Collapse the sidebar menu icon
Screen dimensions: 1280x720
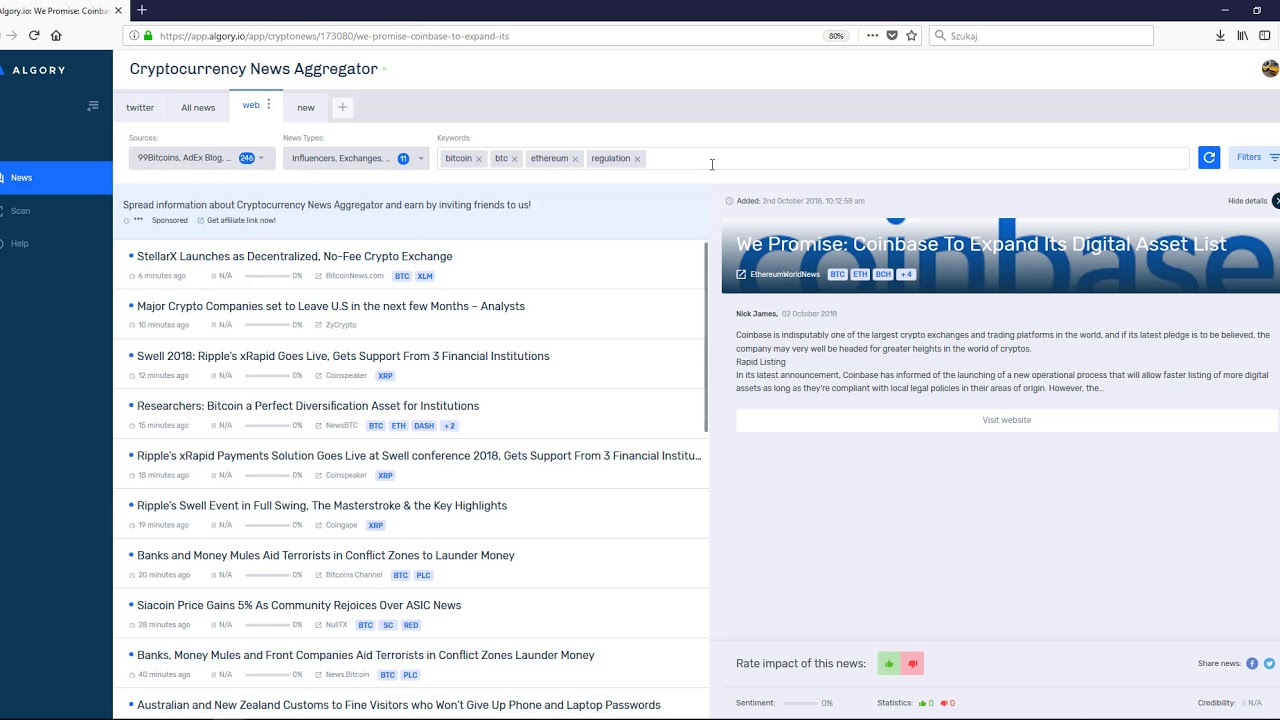click(93, 106)
